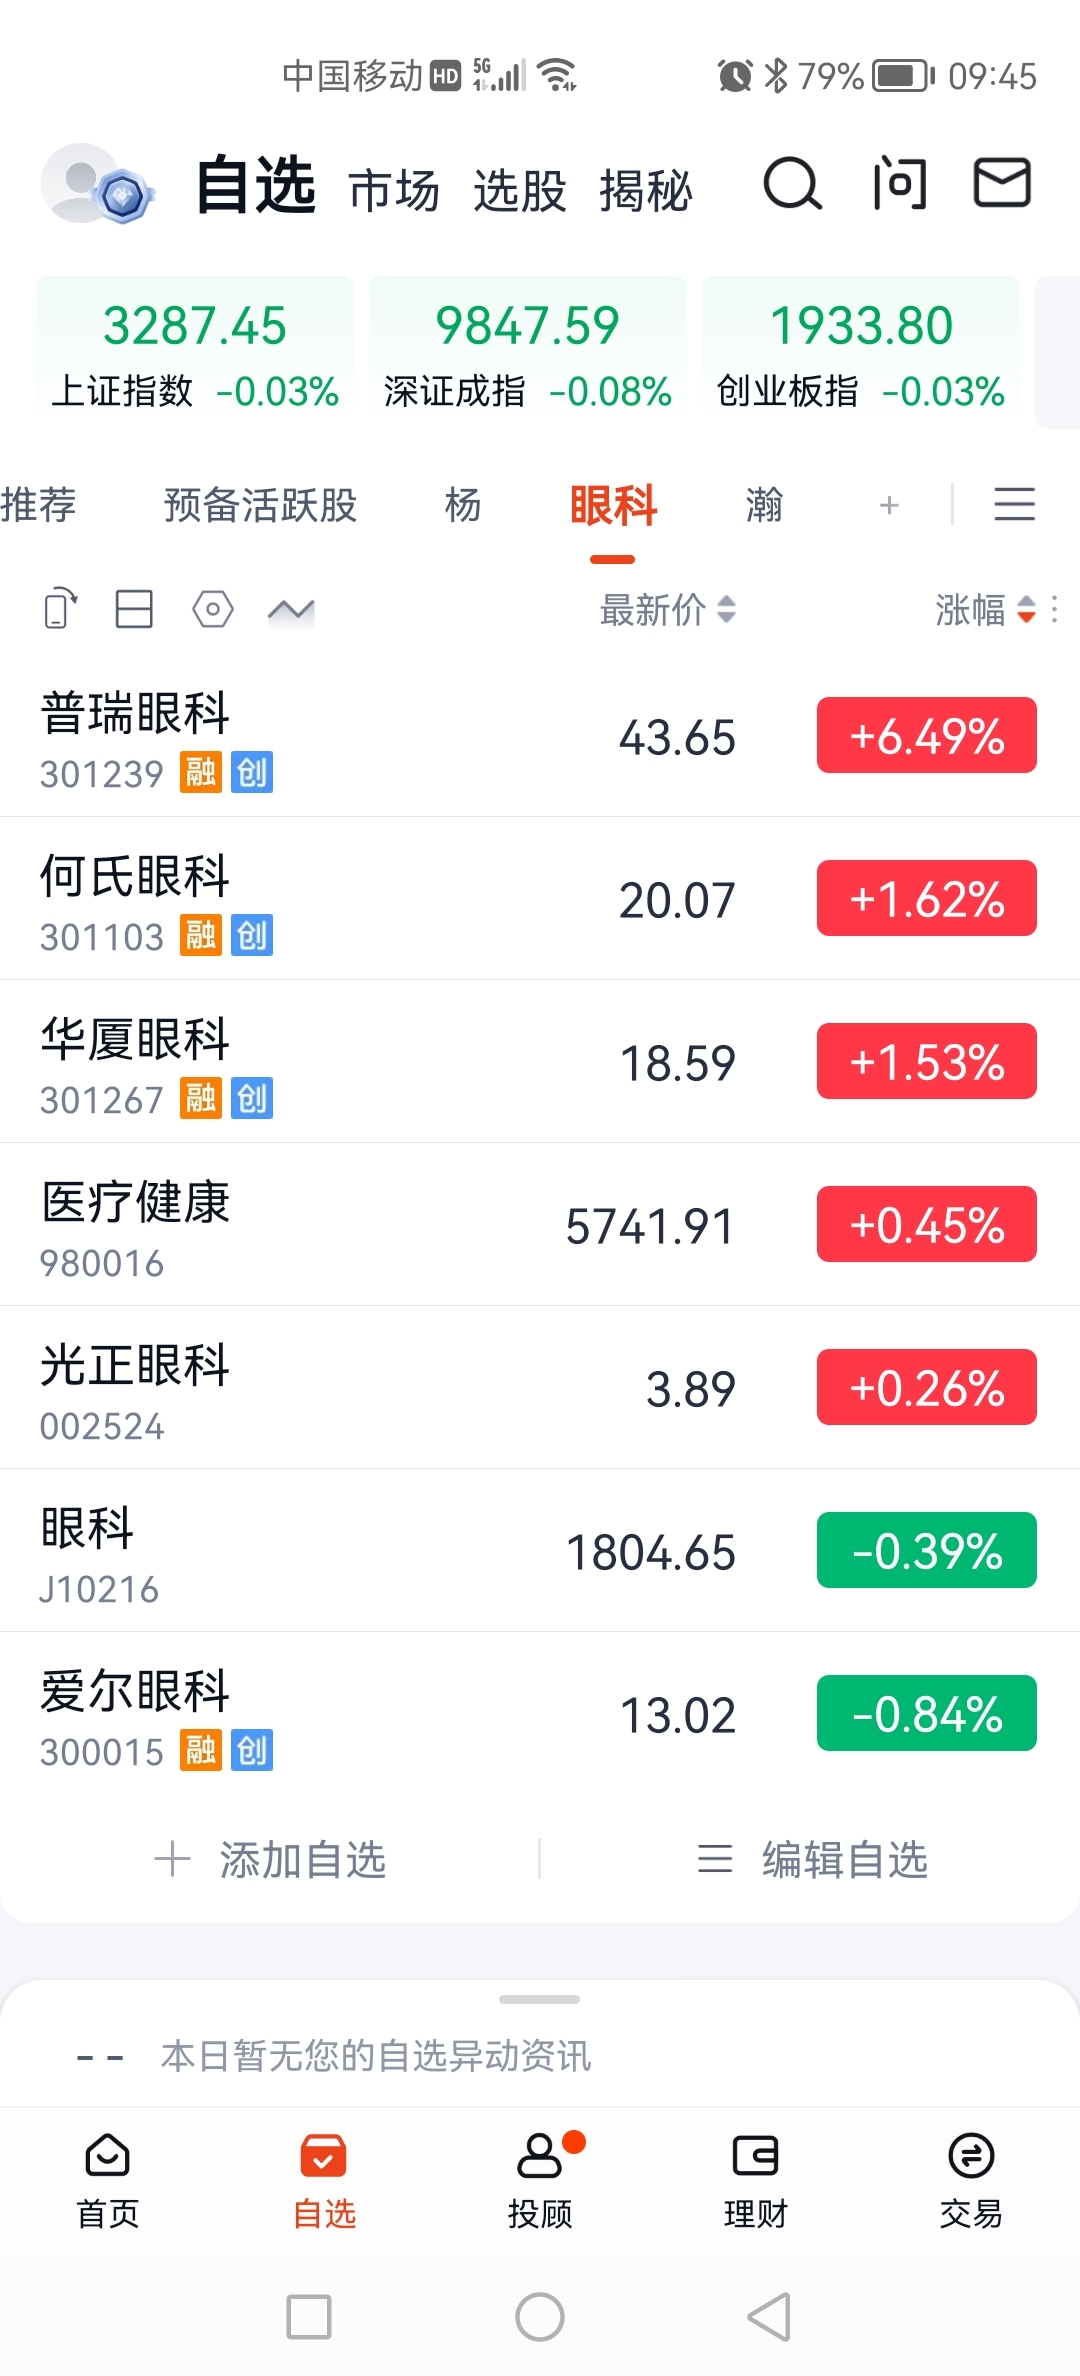The width and height of the screenshot is (1080, 2376).
Task: Show the trend line chart icon
Action: click(291, 609)
